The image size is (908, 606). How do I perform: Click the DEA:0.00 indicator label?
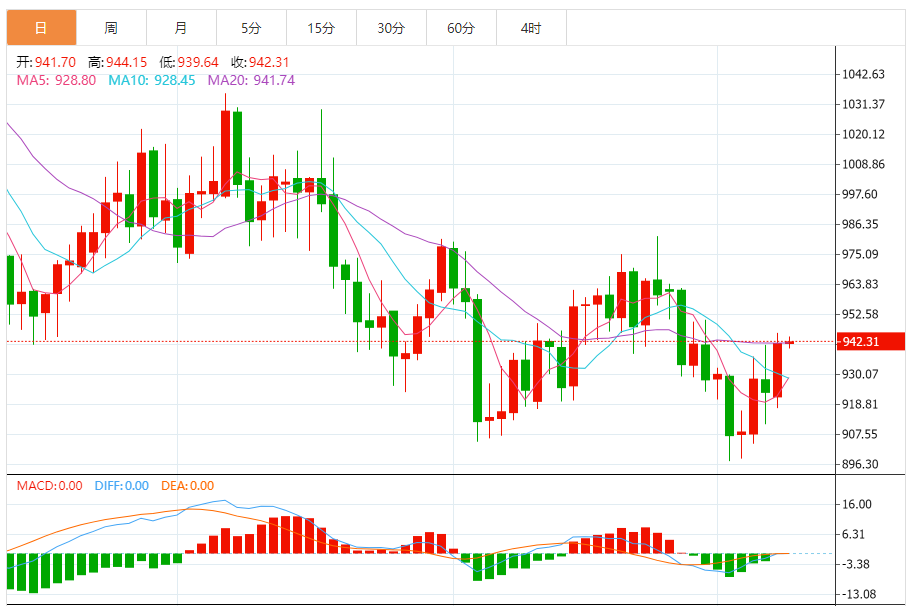(x=188, y=485)
